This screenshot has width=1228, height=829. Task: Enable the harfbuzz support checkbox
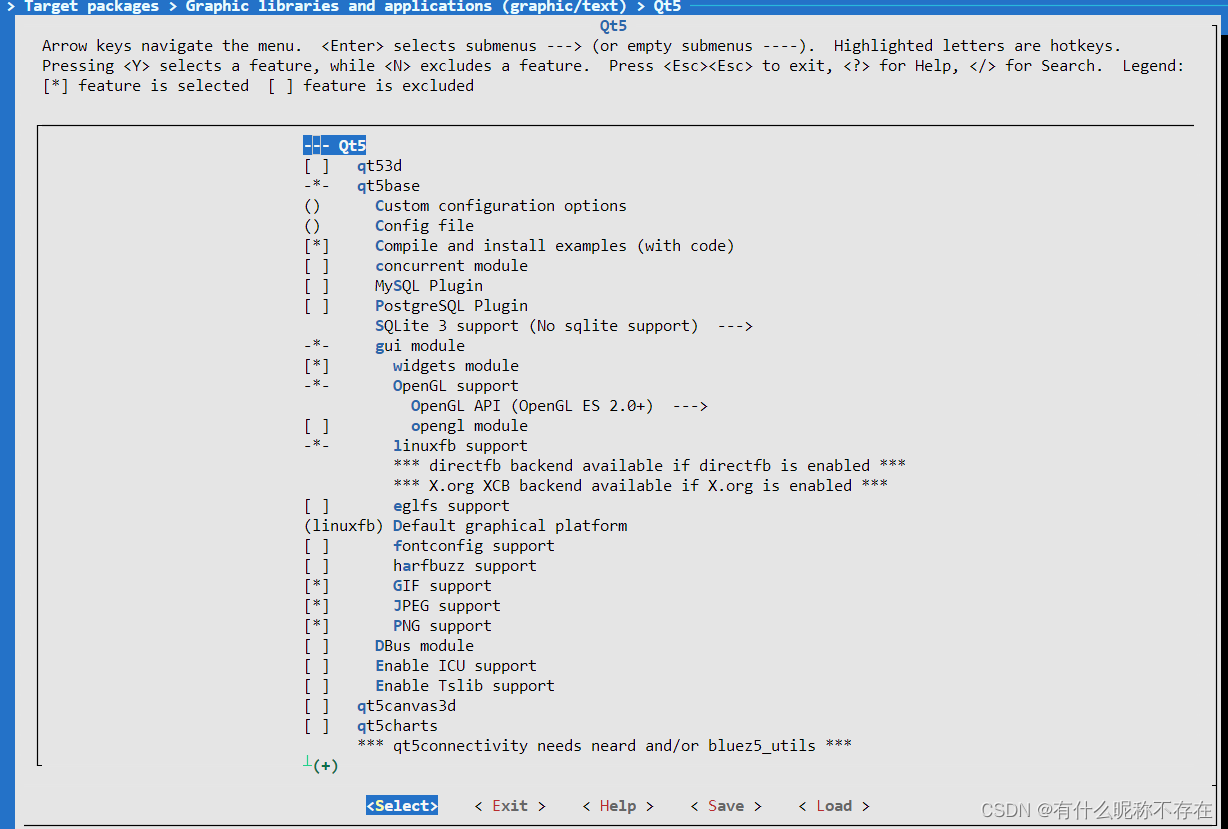coord(316,566)
